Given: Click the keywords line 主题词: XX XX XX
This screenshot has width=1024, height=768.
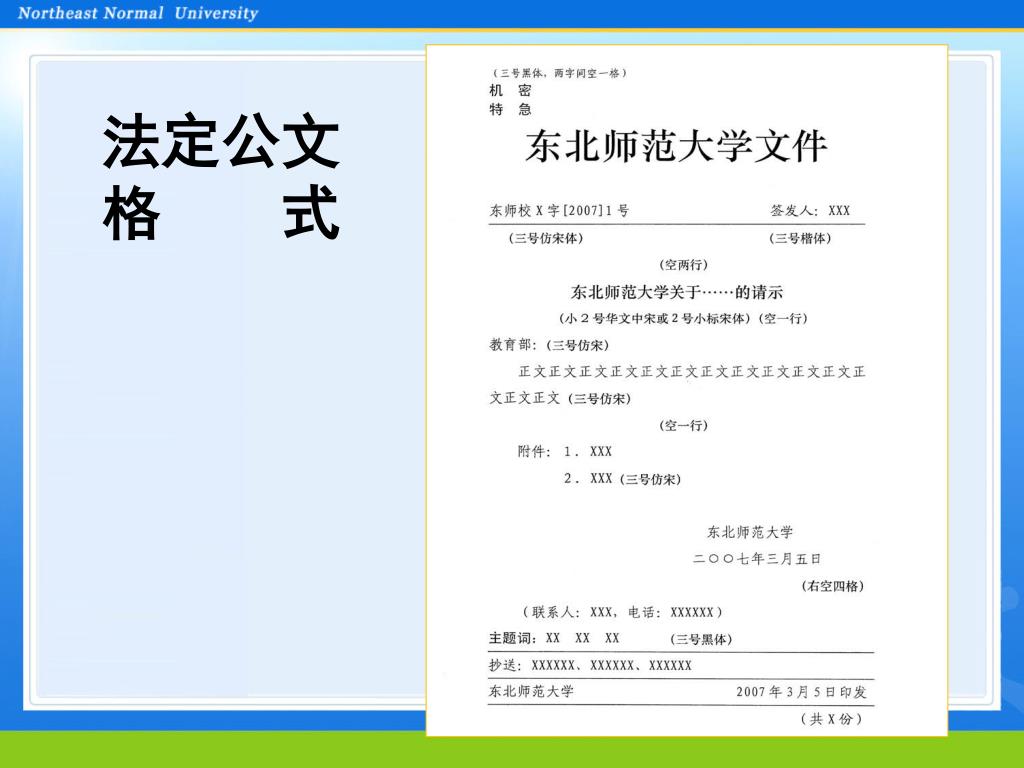Looking at the screenshot, I should point(554,638).
